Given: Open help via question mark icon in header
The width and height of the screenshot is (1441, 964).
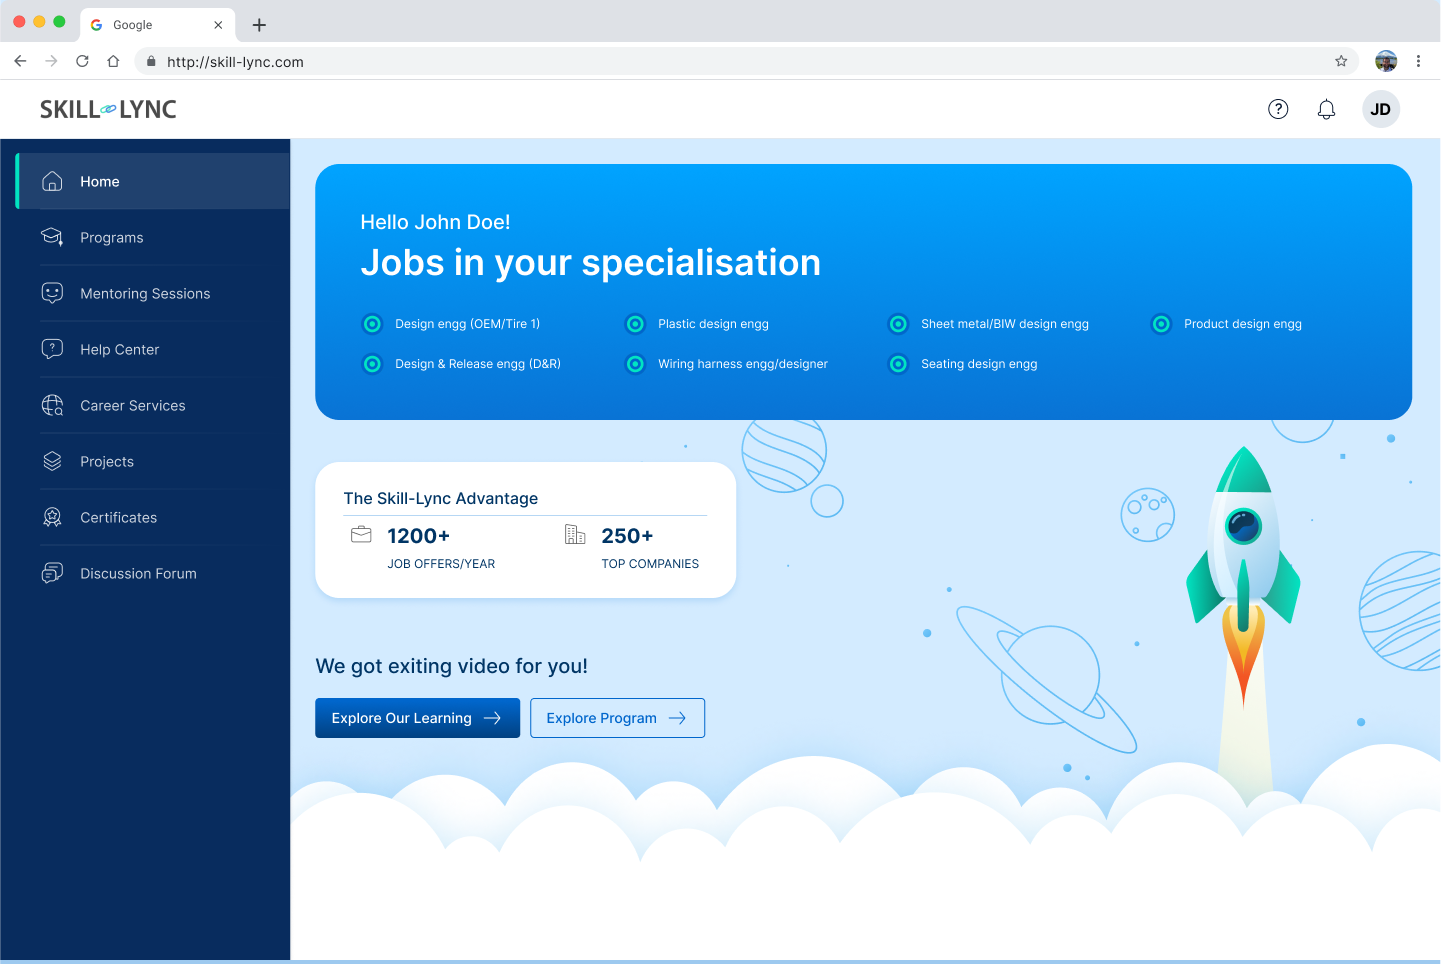Looking at the screenshot, I should click(1278, 109).
